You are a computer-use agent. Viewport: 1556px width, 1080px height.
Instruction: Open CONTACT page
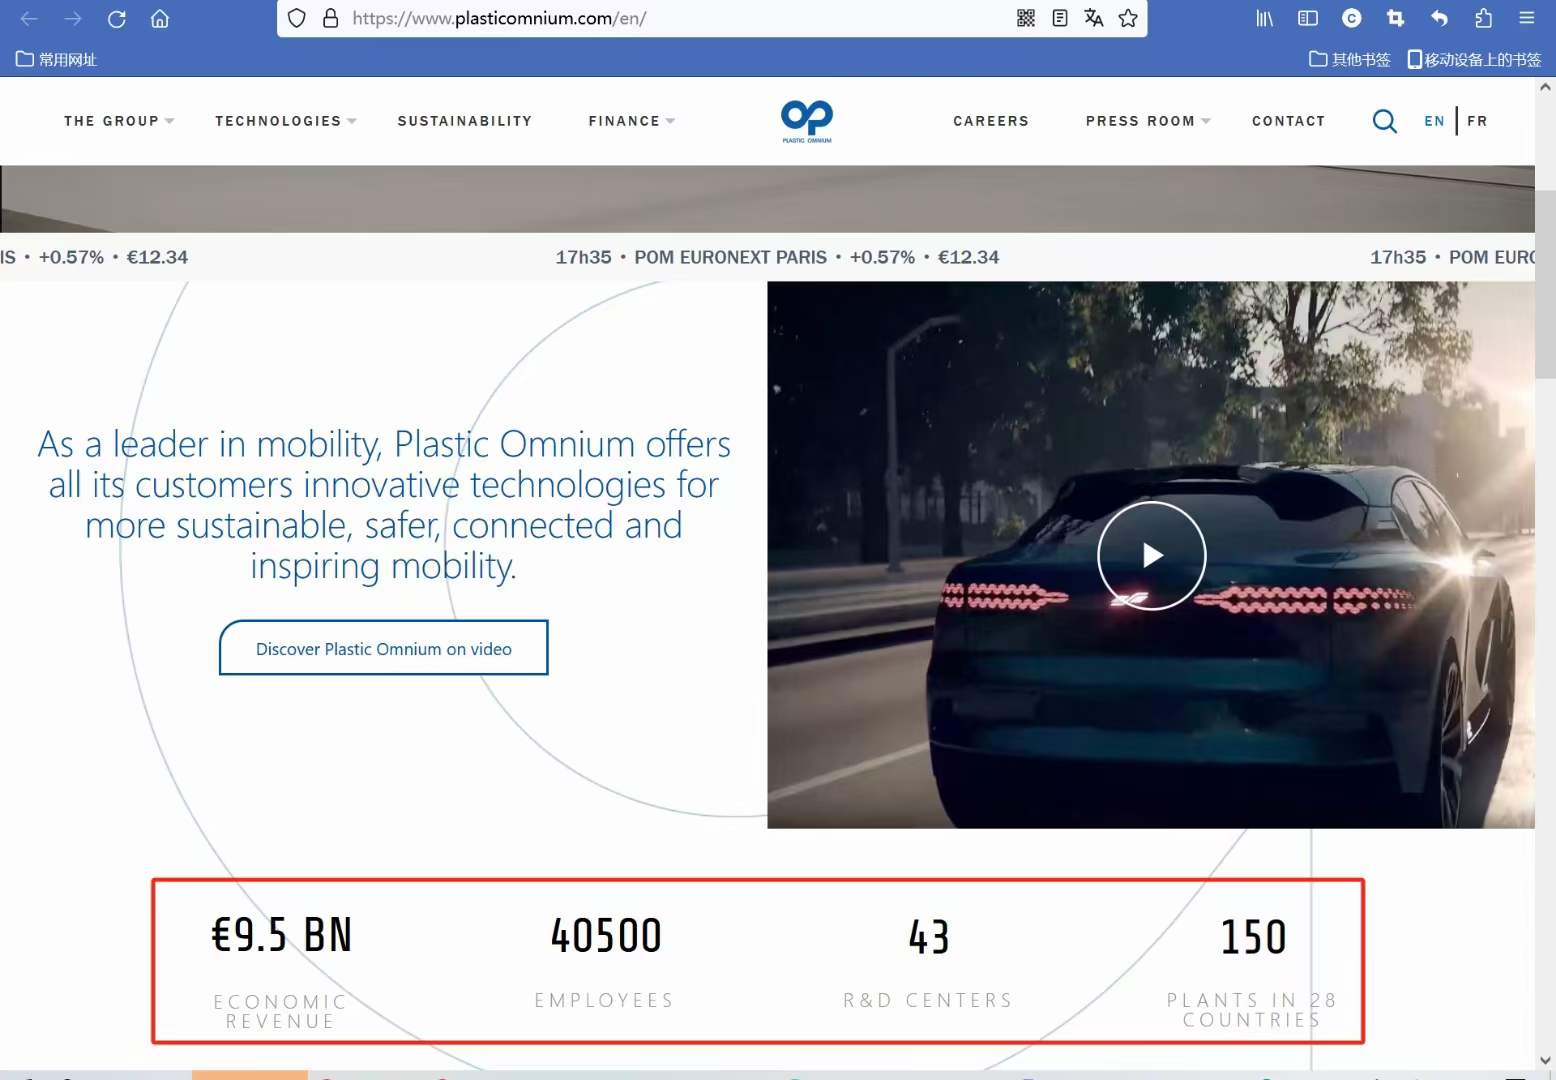[x=1289, y=121]
